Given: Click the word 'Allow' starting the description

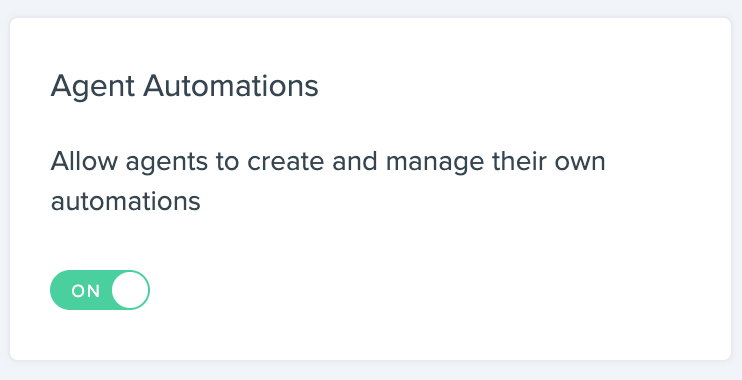Looking at the screenshot, I should pos(84,161).
